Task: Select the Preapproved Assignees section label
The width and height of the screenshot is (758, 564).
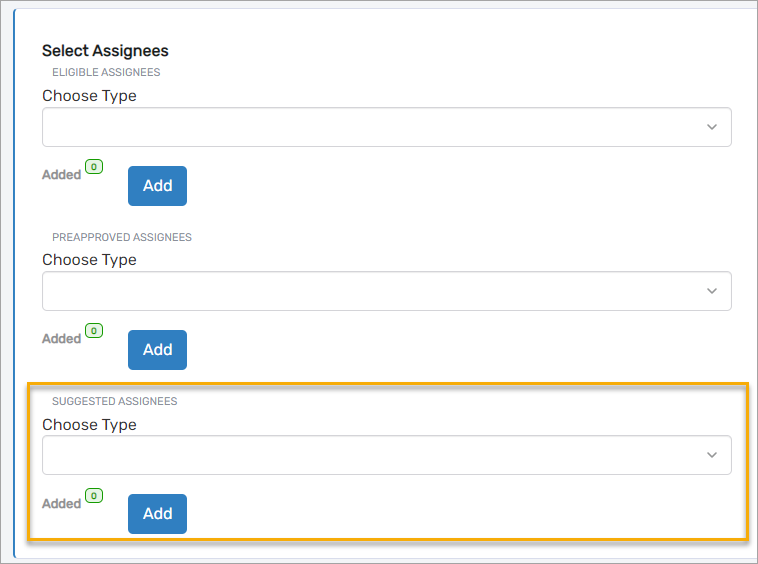Action: coord(122,238)
